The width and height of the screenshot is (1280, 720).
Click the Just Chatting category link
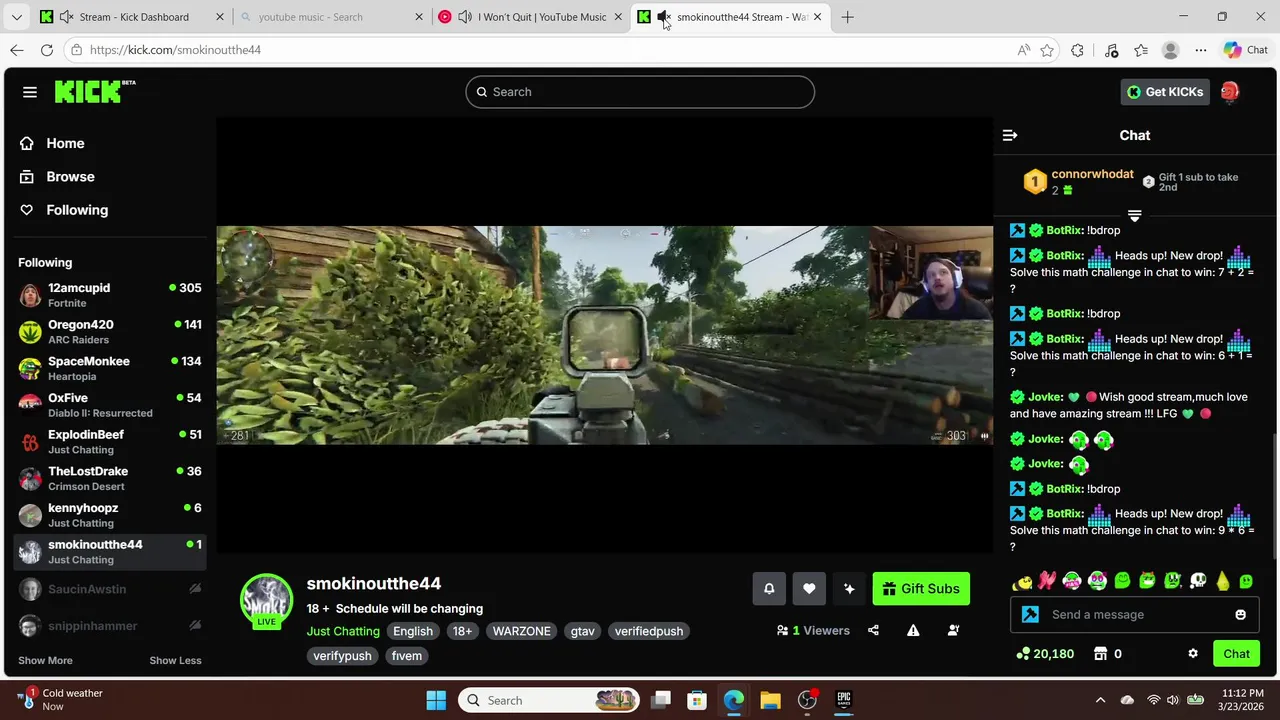[x=343, y=631]
